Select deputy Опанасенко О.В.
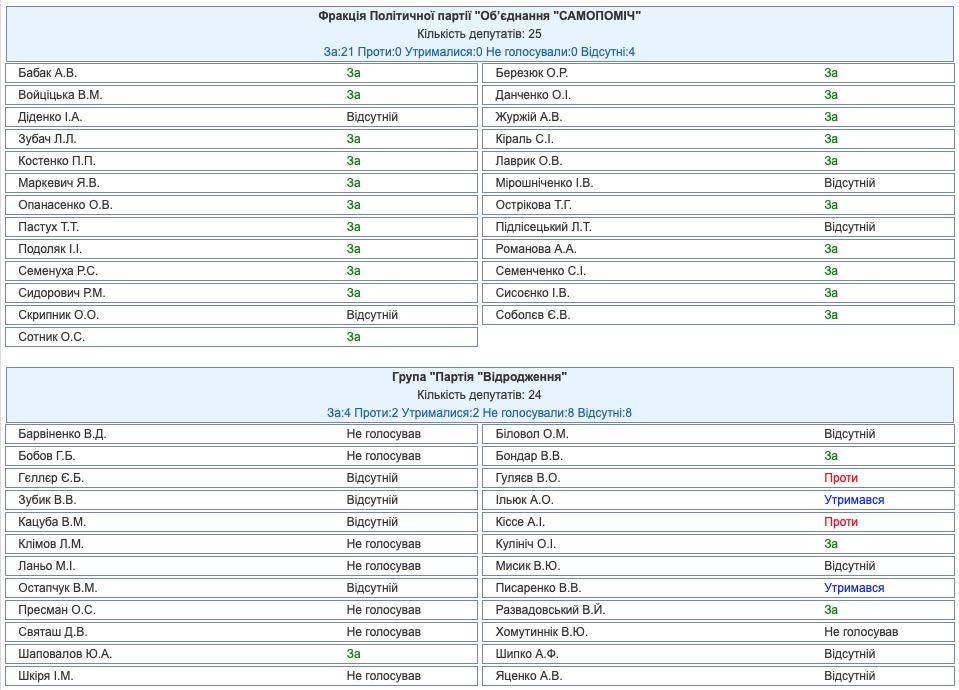The image size is (959, 690). point(65,205)
